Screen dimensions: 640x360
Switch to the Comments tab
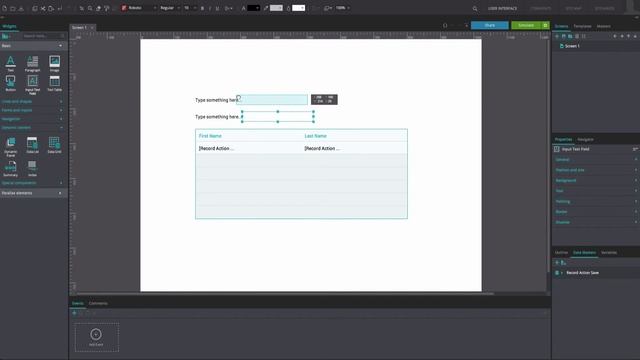pos(98,304)
